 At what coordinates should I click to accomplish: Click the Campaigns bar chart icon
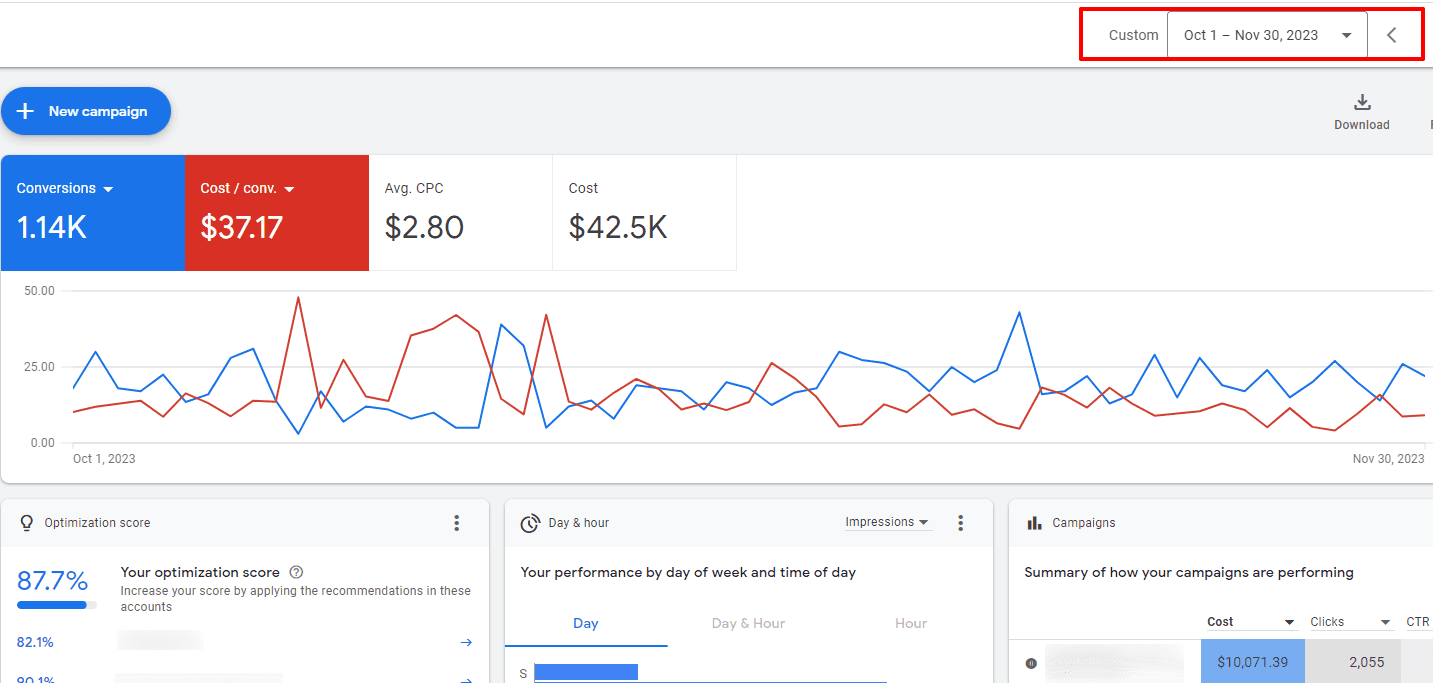coord(1034,523)
